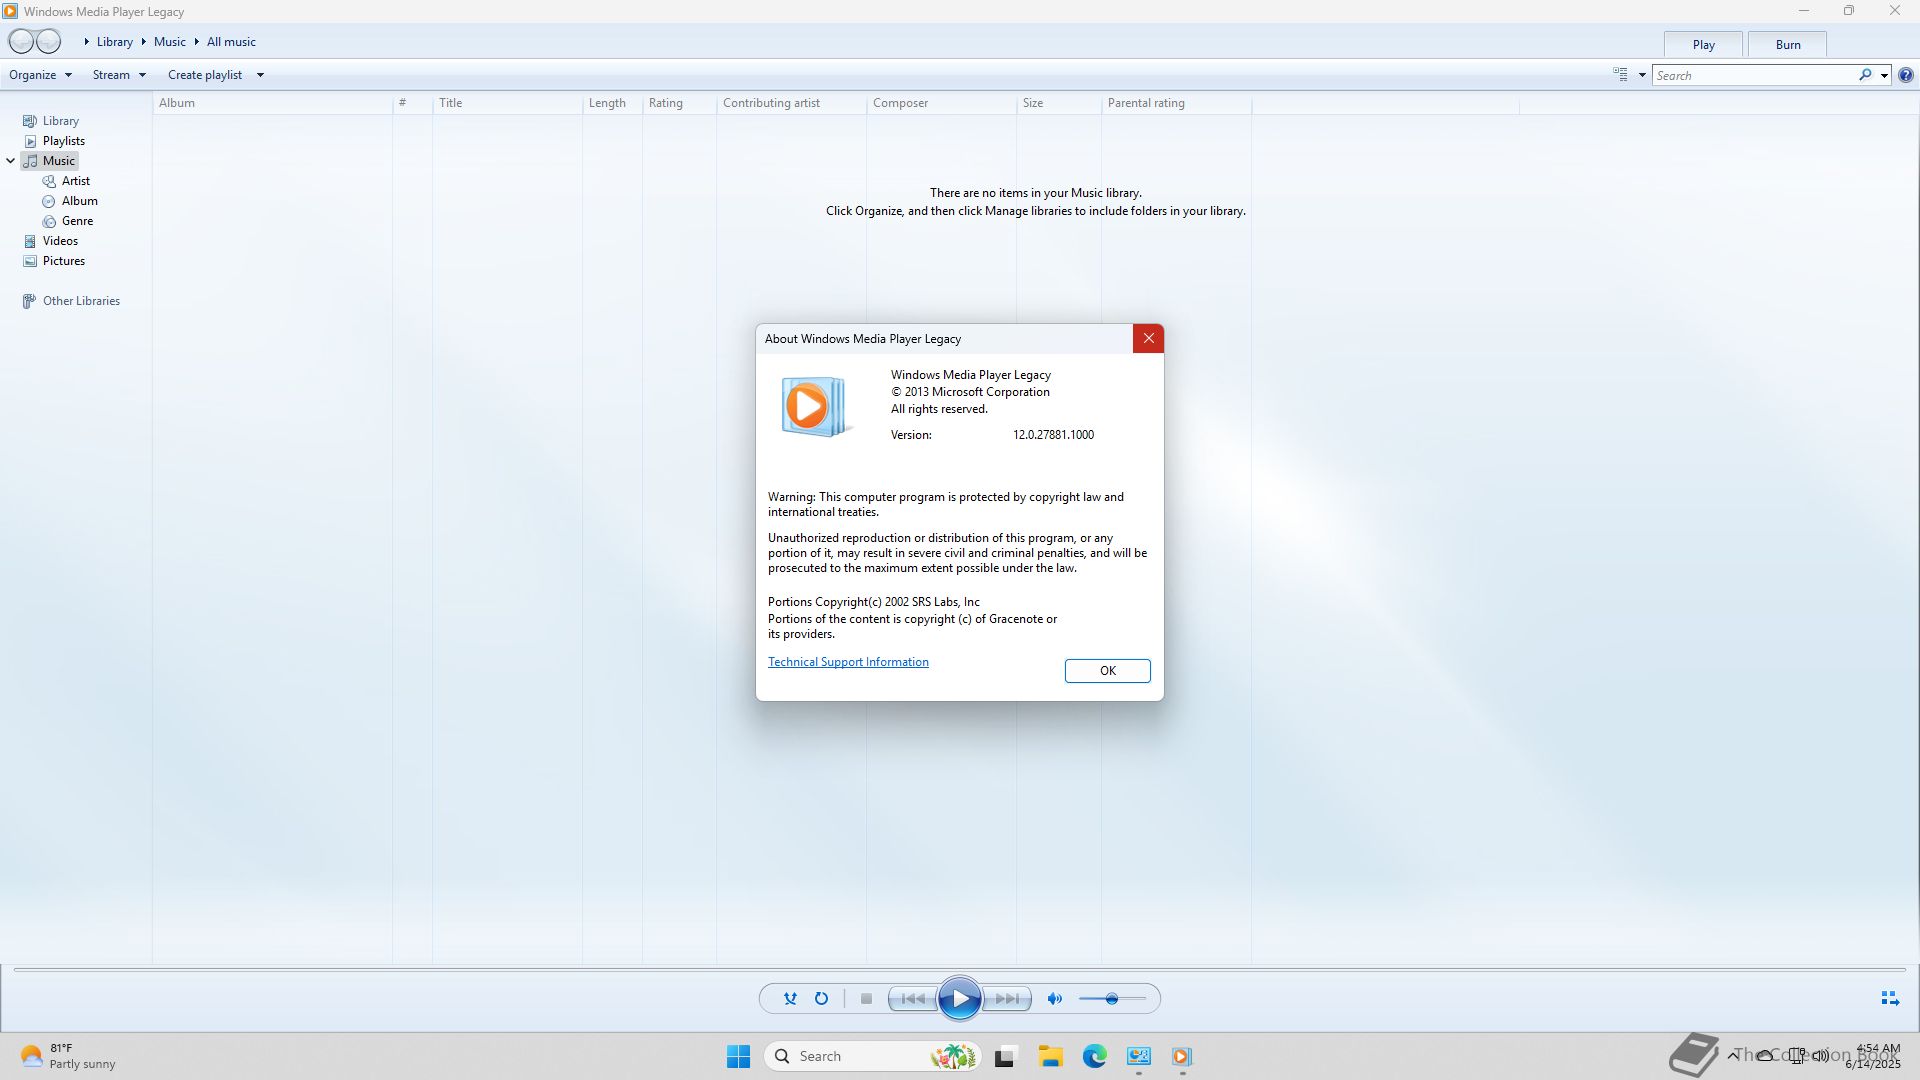Open the Help question mark icon
The height and width of the screenshot is (1080, 1920).
point(1906,75)
